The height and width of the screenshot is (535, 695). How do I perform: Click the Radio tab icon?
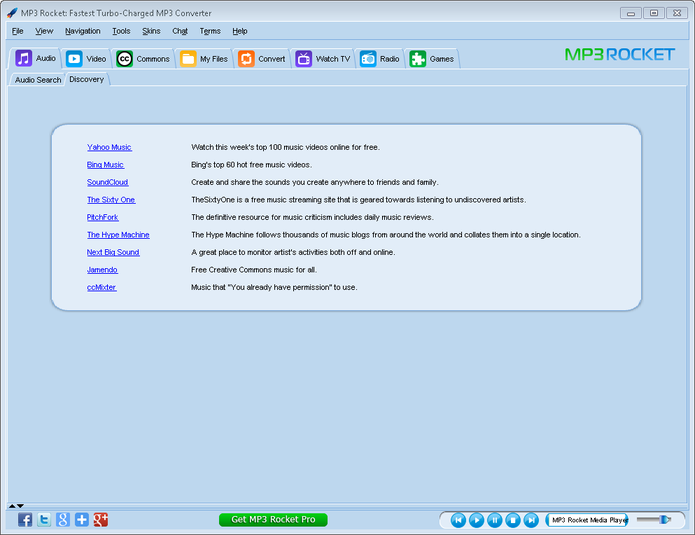pyautogui.click(x=368, y=59)
